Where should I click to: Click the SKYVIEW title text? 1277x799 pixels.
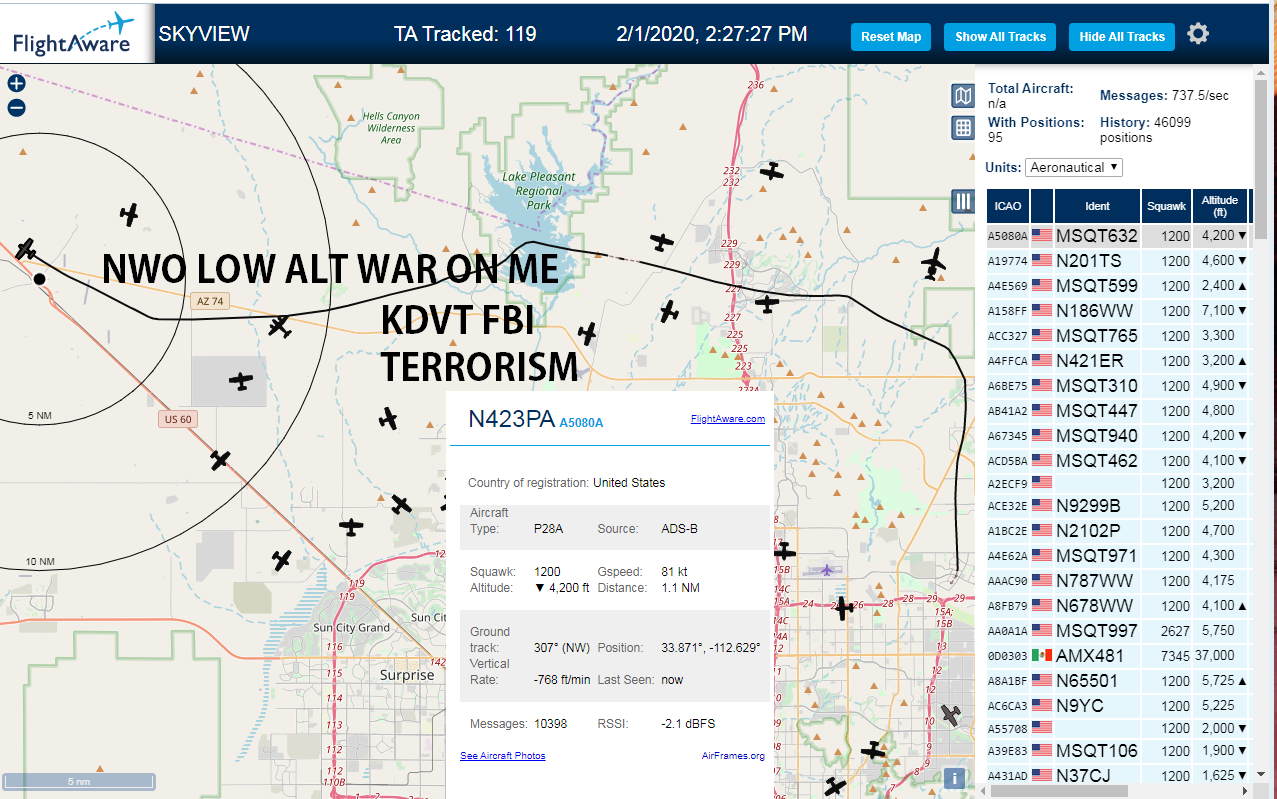pos(204,34)
